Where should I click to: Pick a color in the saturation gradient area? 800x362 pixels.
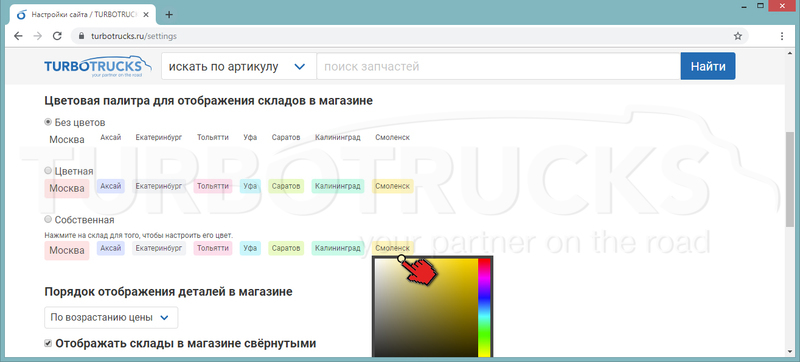click(426, 307)
